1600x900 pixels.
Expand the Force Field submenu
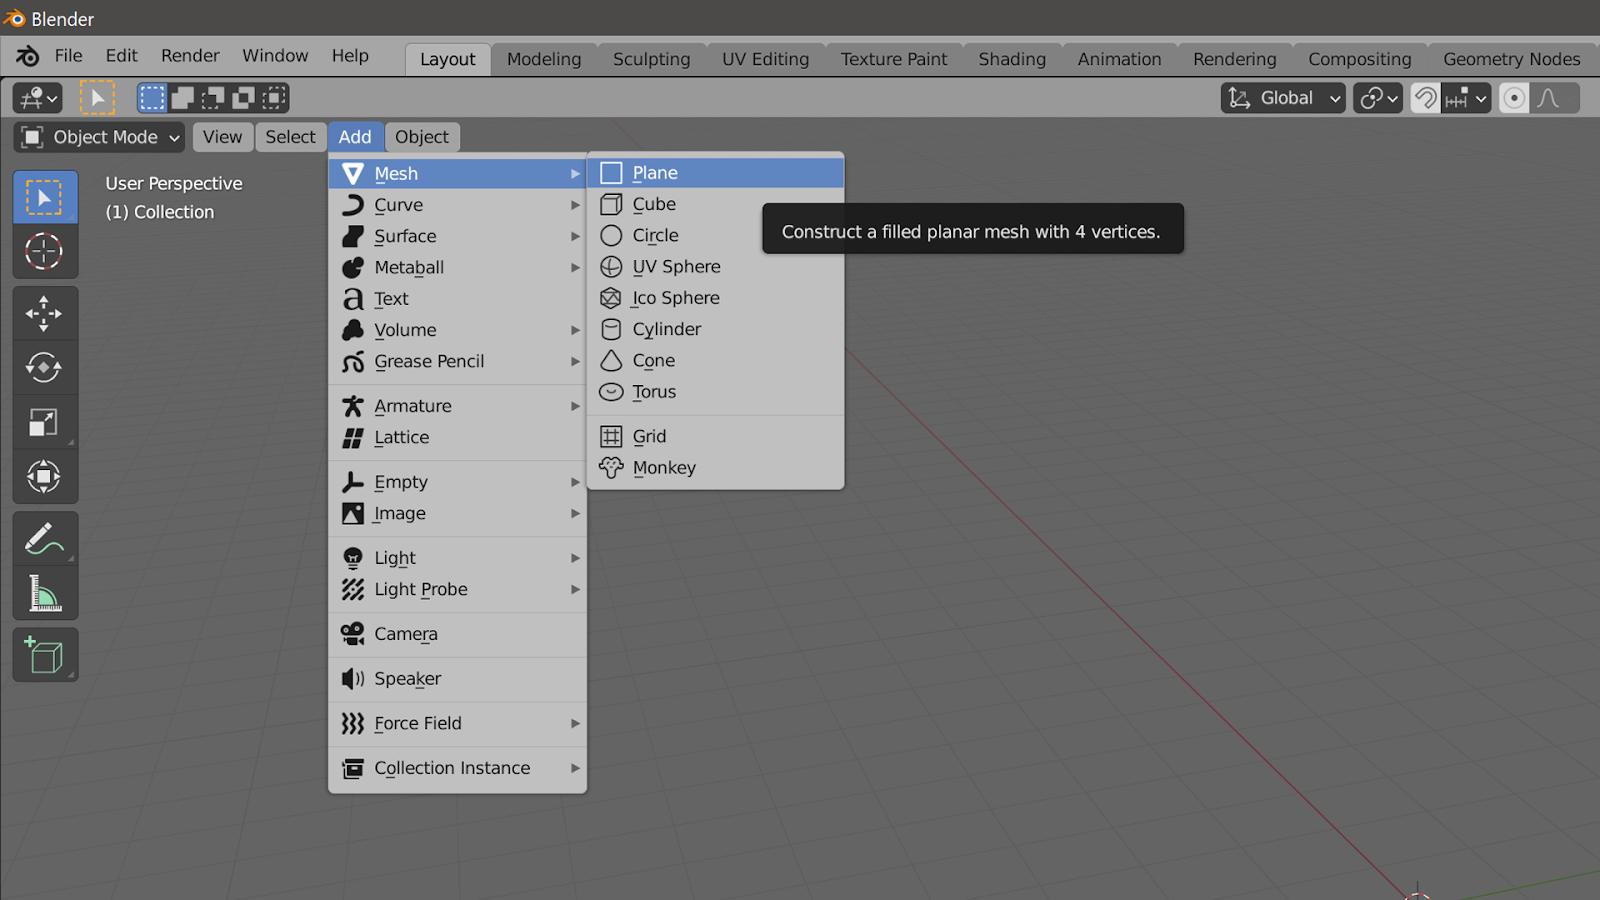point(458,723)
